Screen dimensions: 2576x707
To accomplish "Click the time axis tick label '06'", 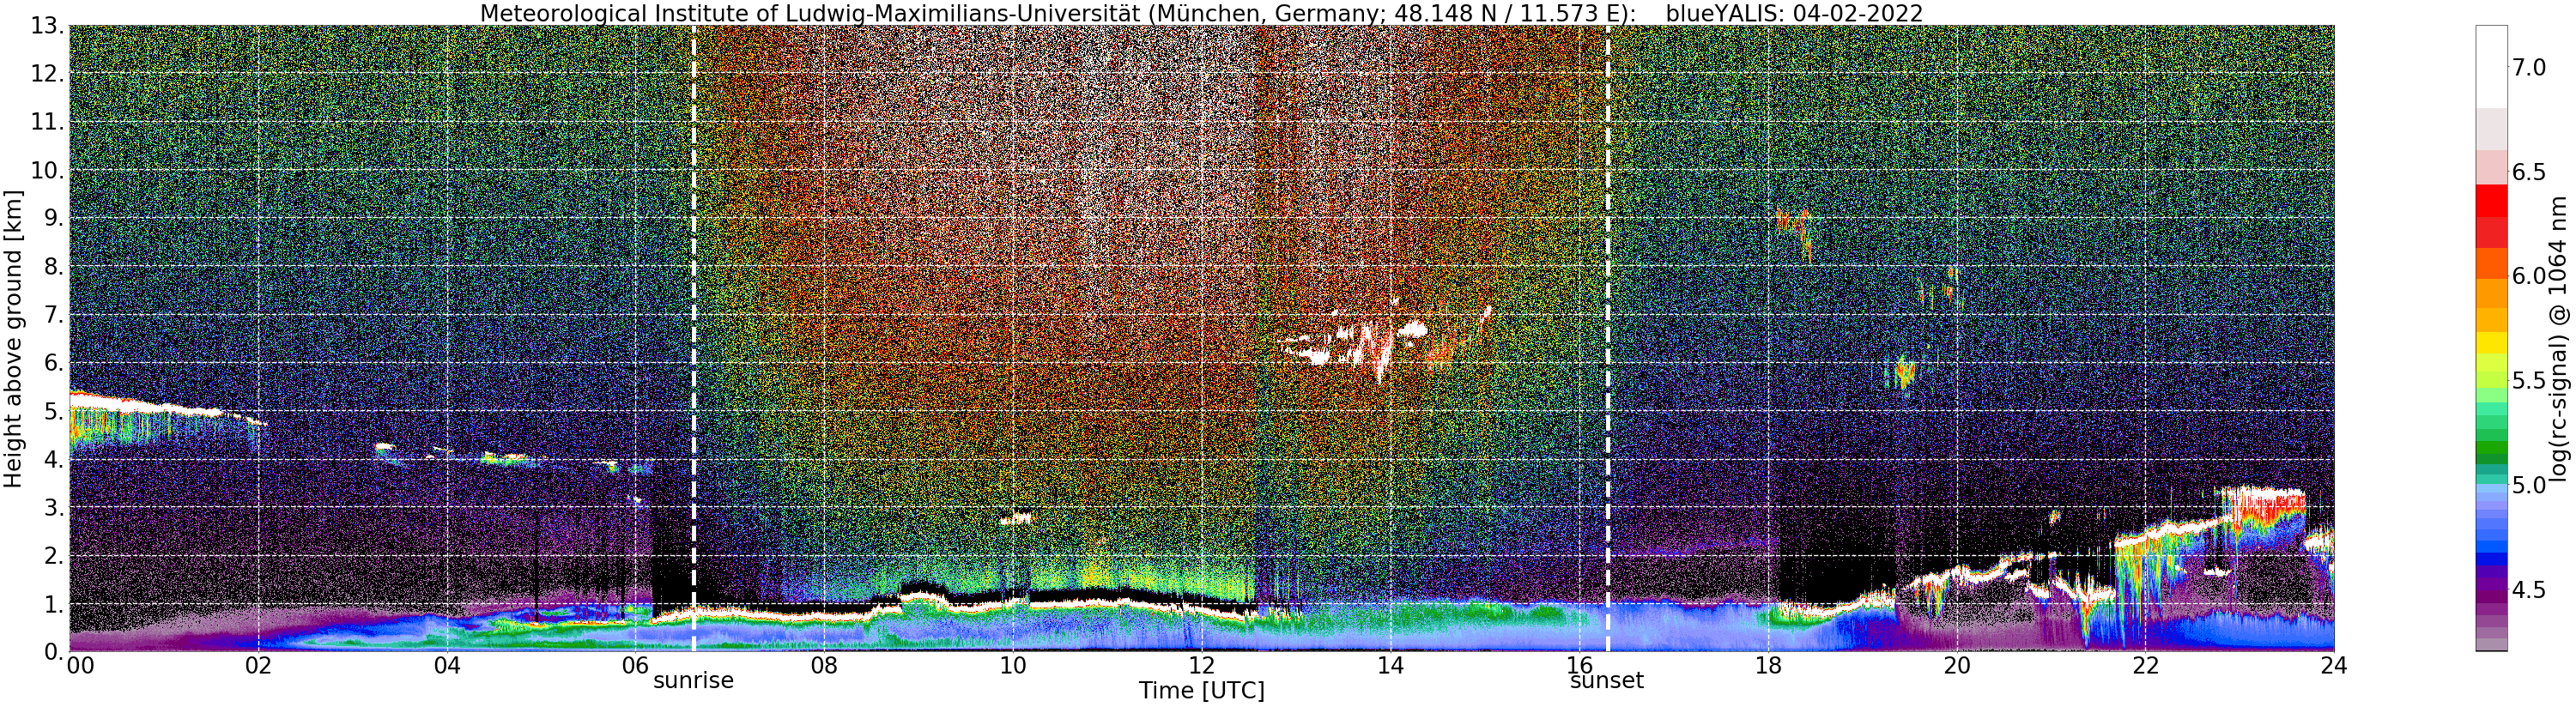I will [x=636, y=665].
